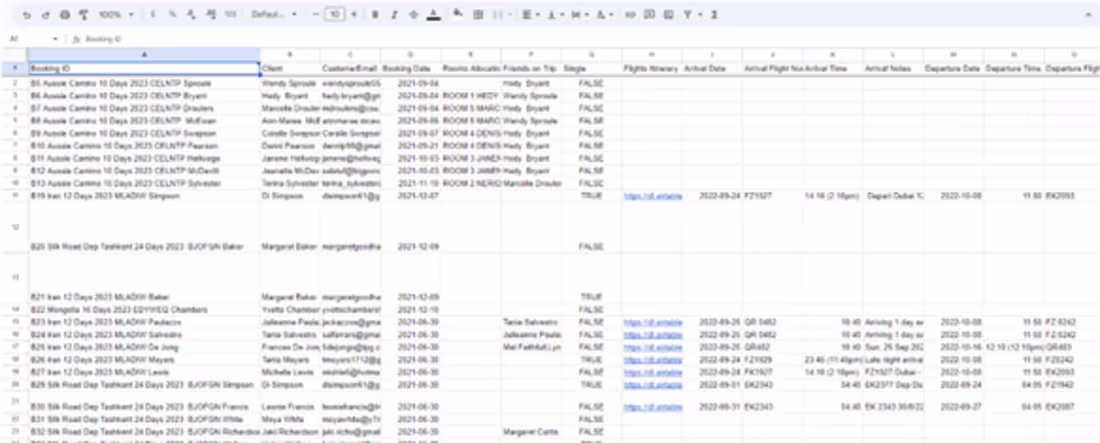The width and height of the screenshot is (1100, 443).
Task: Toggle strikethrough formatting
Action: [413, 15]
